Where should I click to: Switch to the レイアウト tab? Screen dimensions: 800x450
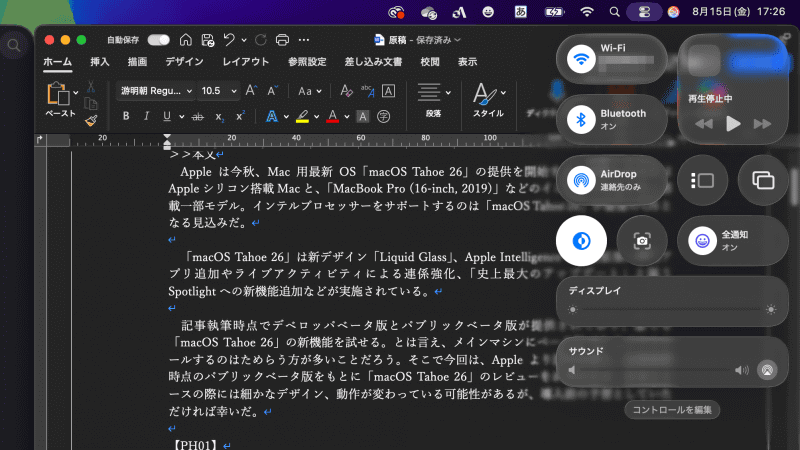[x=245, y=62]
